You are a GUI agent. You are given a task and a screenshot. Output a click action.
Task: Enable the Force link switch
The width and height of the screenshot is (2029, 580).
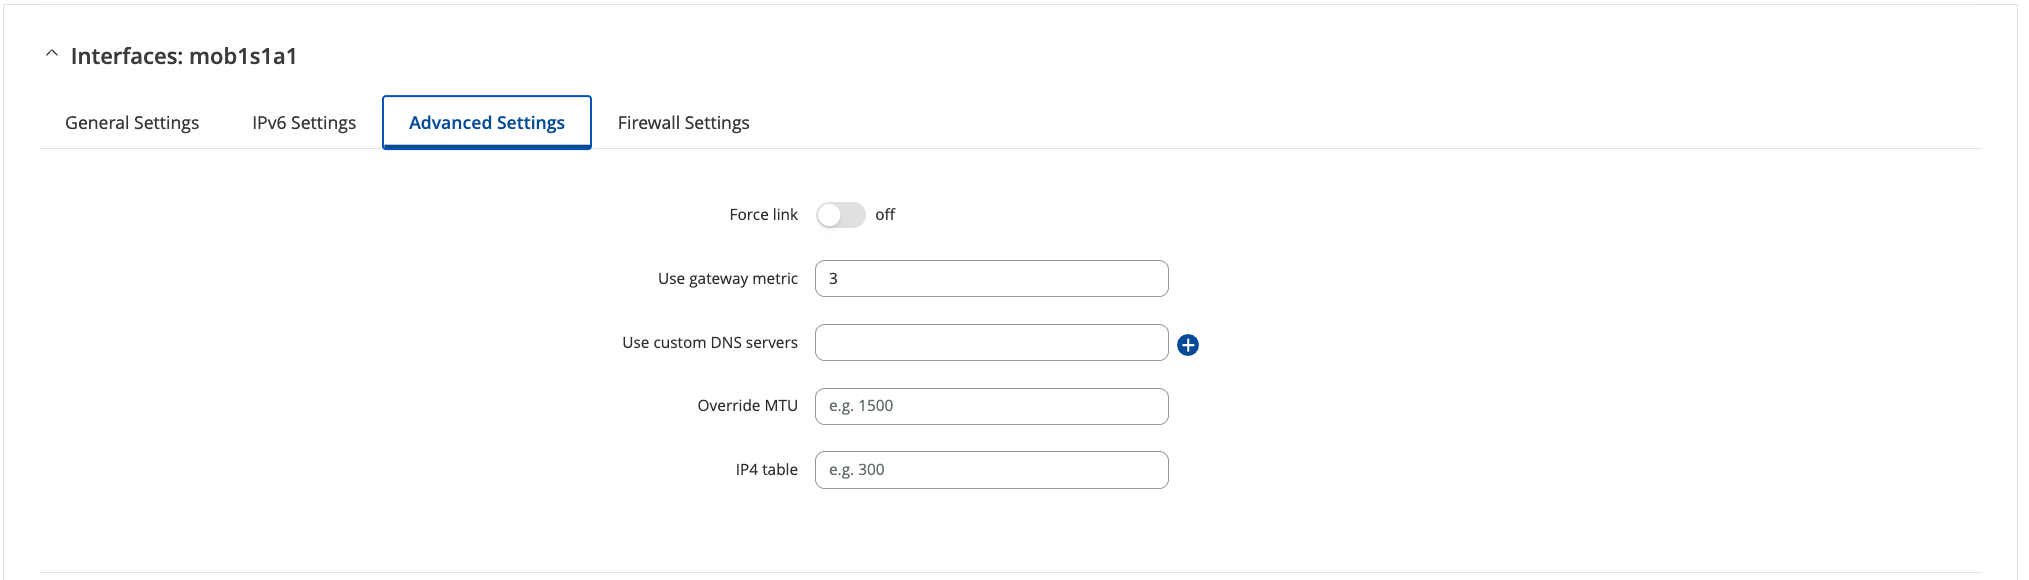[840, 215]
